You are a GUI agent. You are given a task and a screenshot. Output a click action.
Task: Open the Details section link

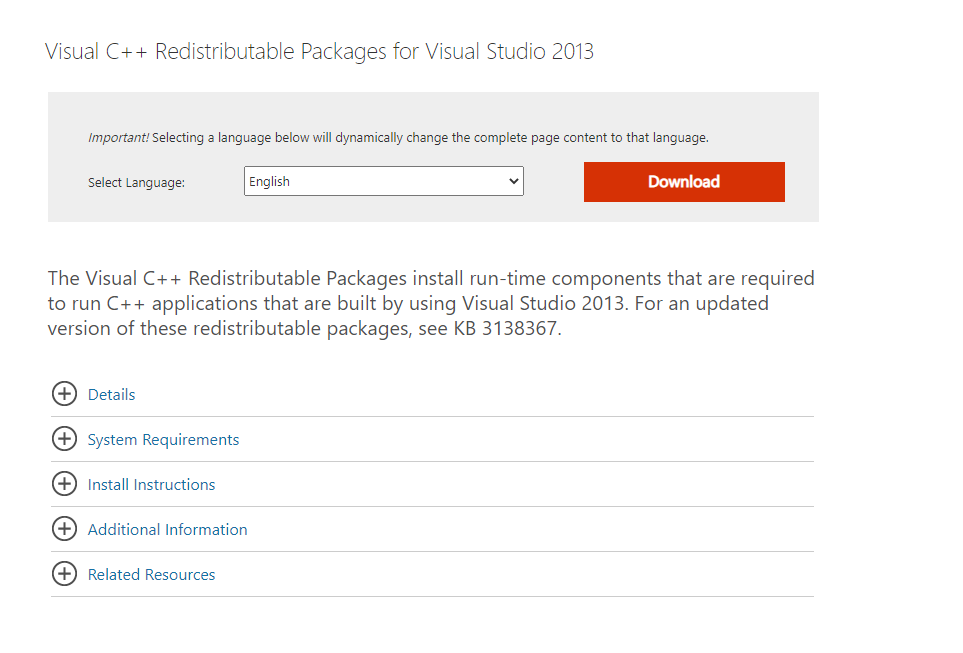tap(111, 394)
